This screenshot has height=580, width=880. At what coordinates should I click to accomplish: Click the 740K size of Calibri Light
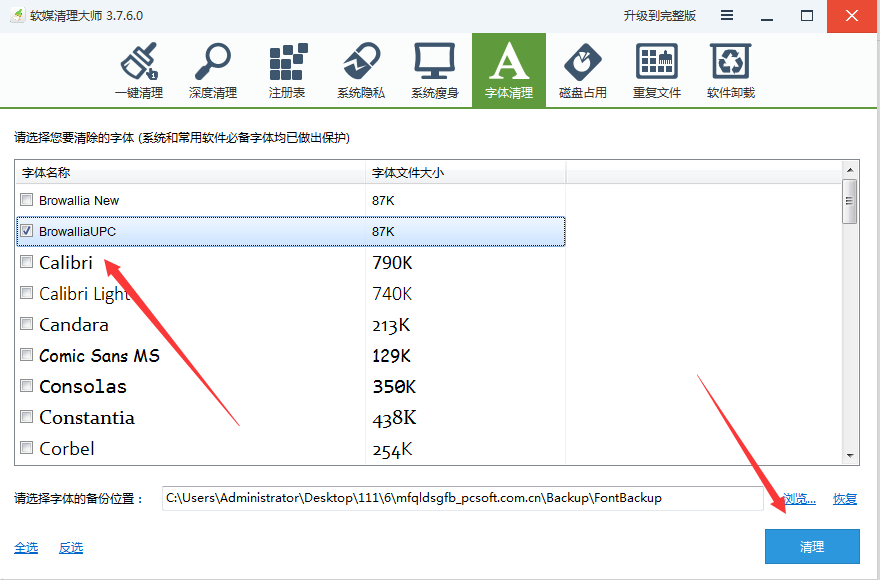392,294
